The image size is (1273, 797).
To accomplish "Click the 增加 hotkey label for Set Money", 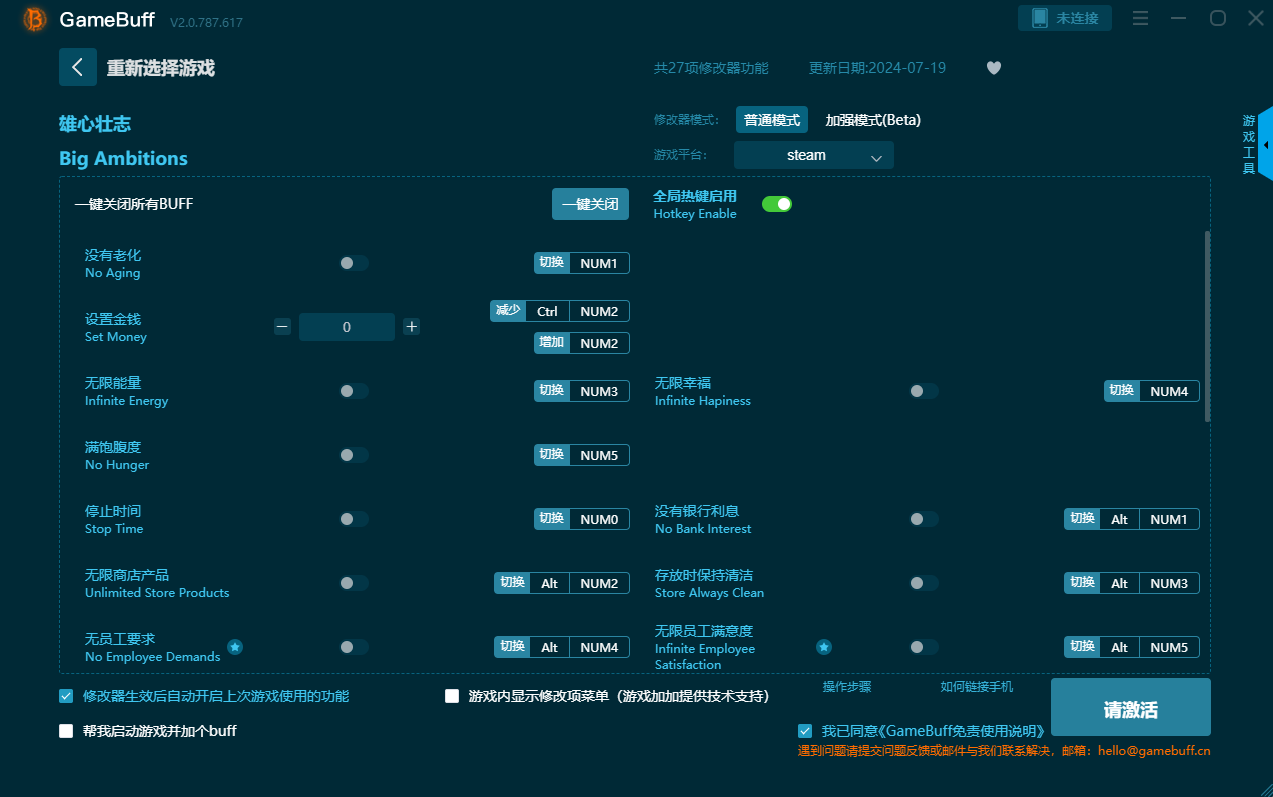I will 552,343.
